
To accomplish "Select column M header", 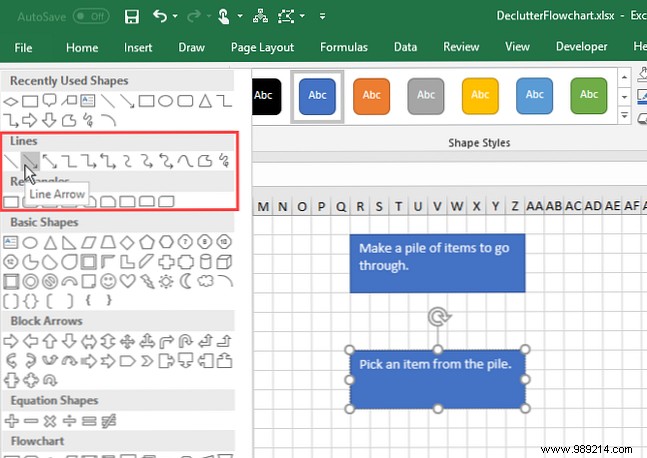I will (263, 206).
